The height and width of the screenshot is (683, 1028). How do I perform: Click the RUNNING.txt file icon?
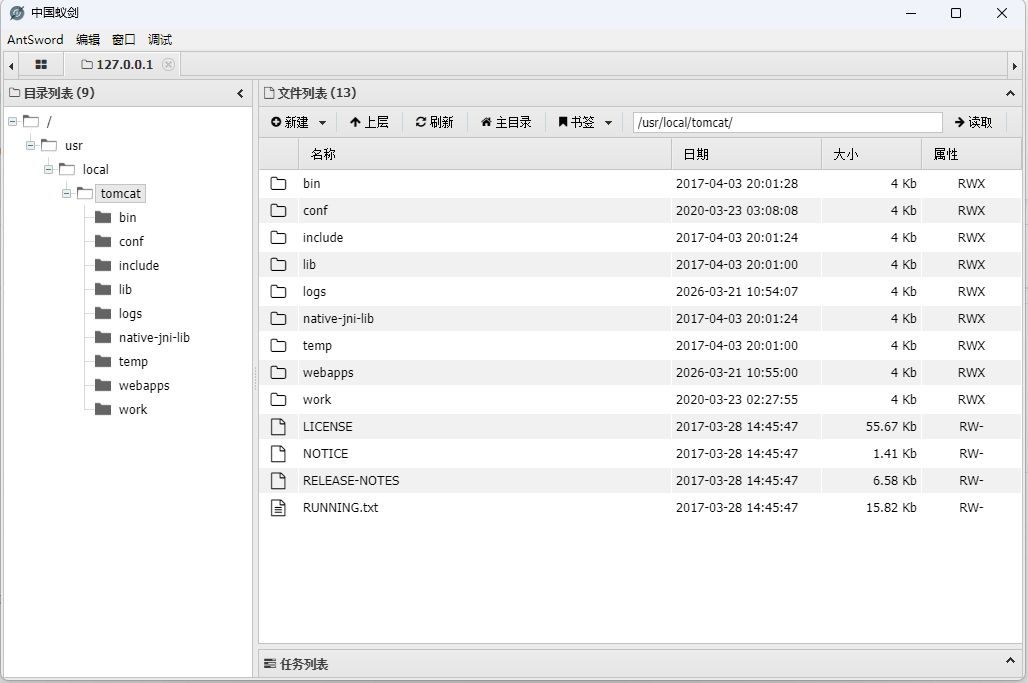tap(279, 508)
